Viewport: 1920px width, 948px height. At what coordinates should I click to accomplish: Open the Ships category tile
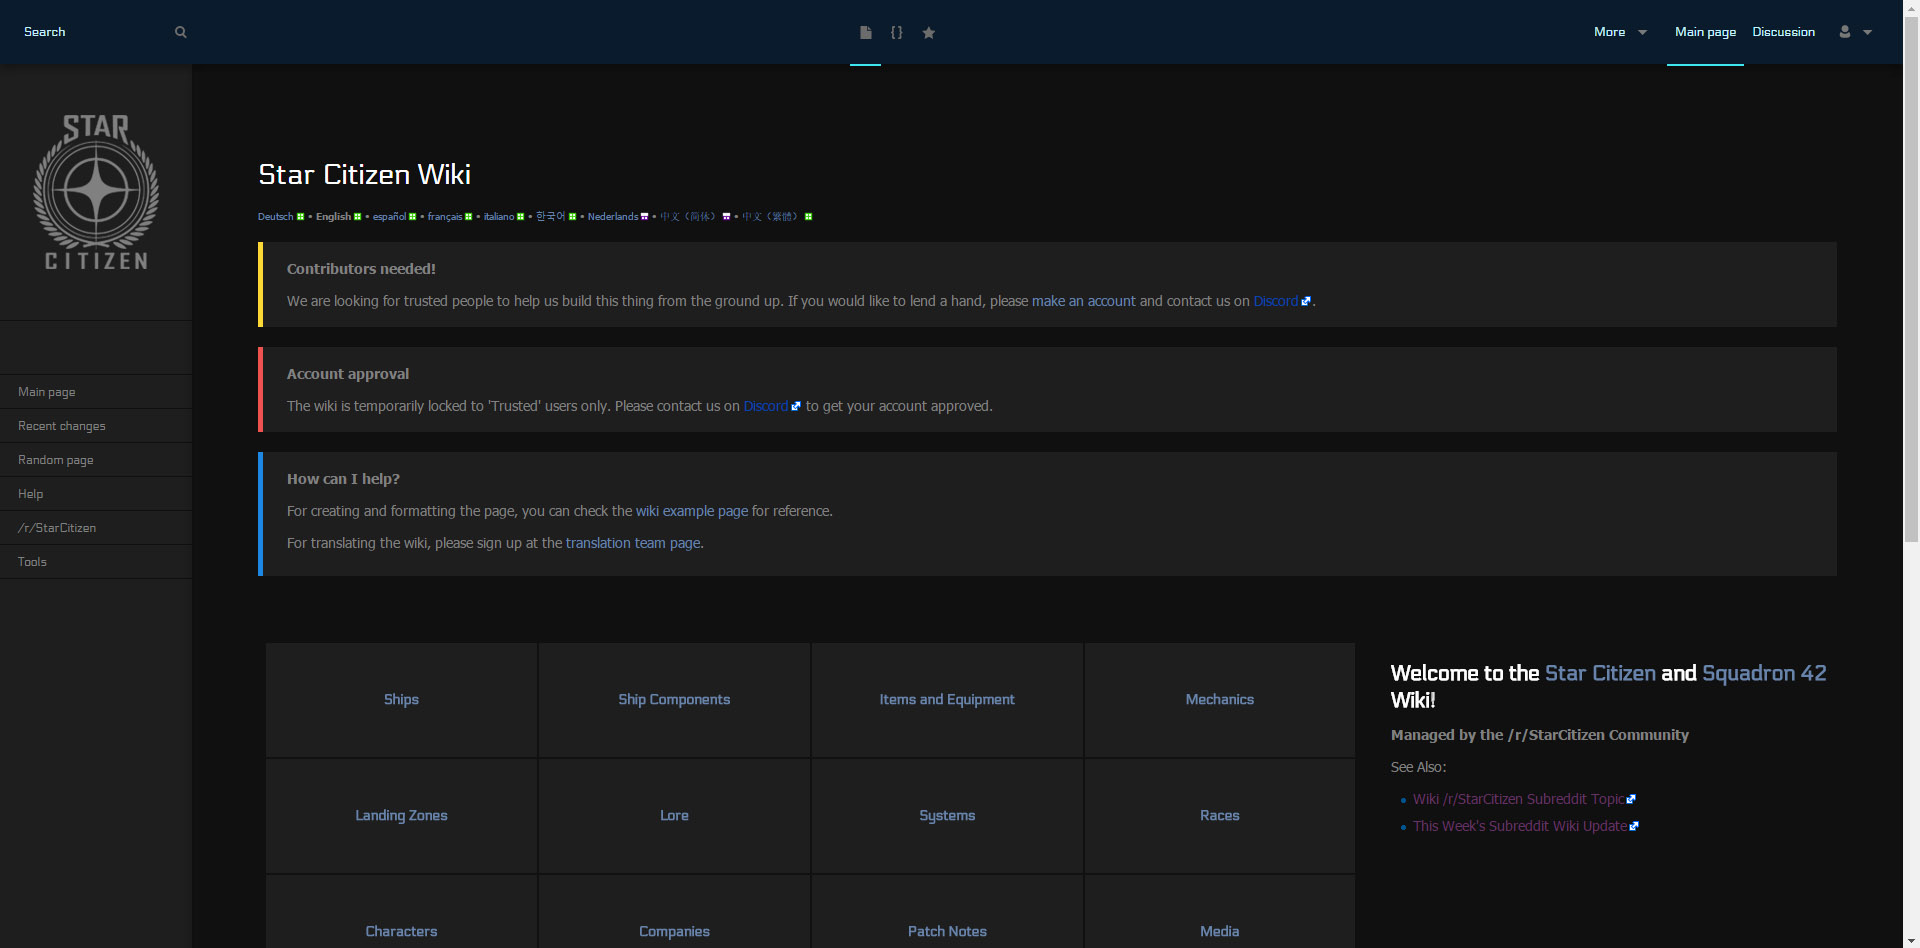point(401,700)
